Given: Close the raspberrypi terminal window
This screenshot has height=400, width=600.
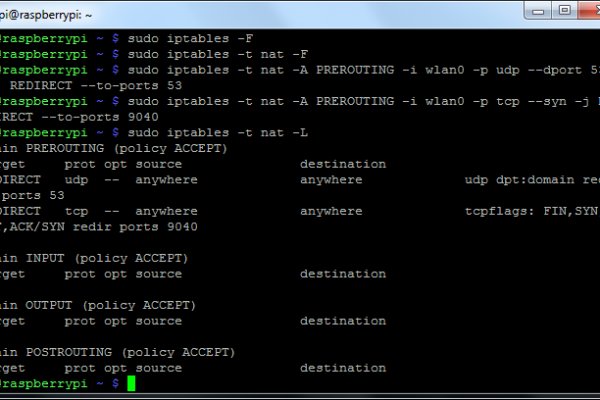Looking at the screenshot, I should pos(590,12).
